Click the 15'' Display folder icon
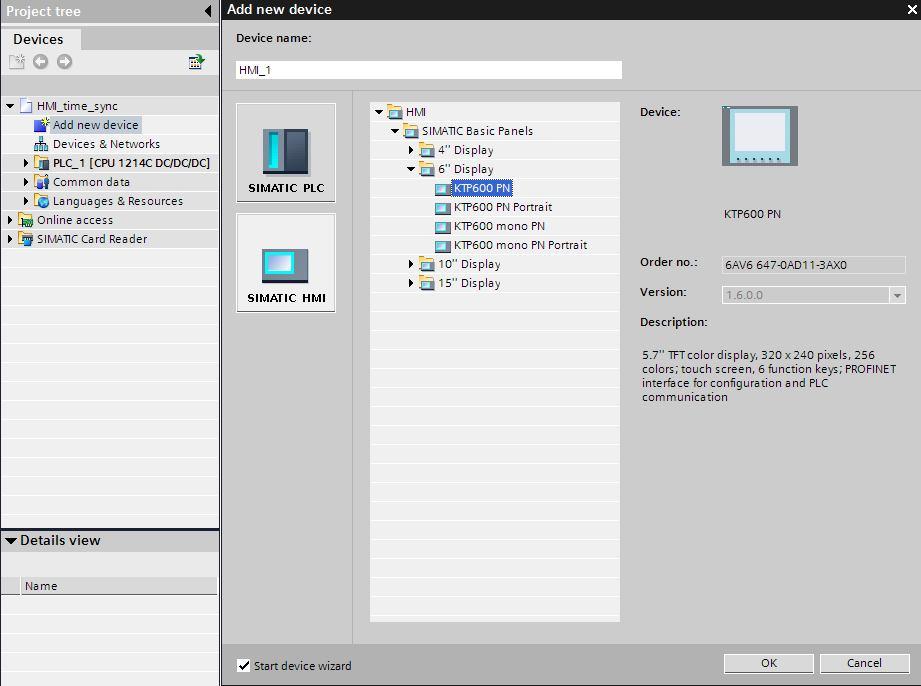The height and width of the screenshot is (686, 921). [x=427, y=283]
